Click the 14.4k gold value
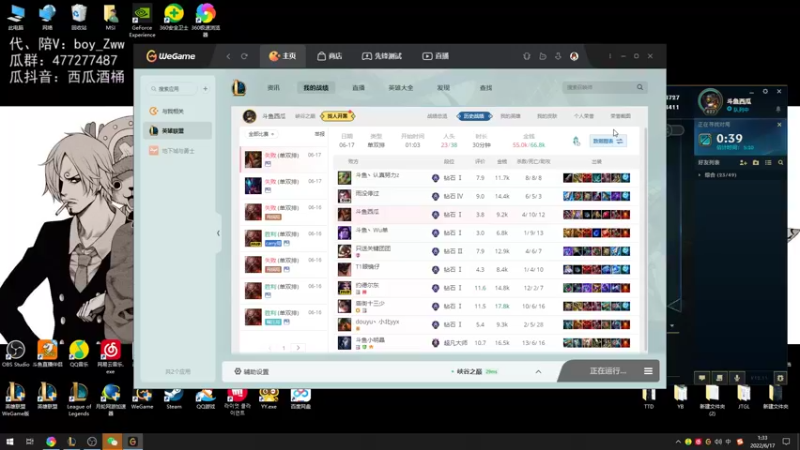Screen dimensions: 800x450 point(502,196)
